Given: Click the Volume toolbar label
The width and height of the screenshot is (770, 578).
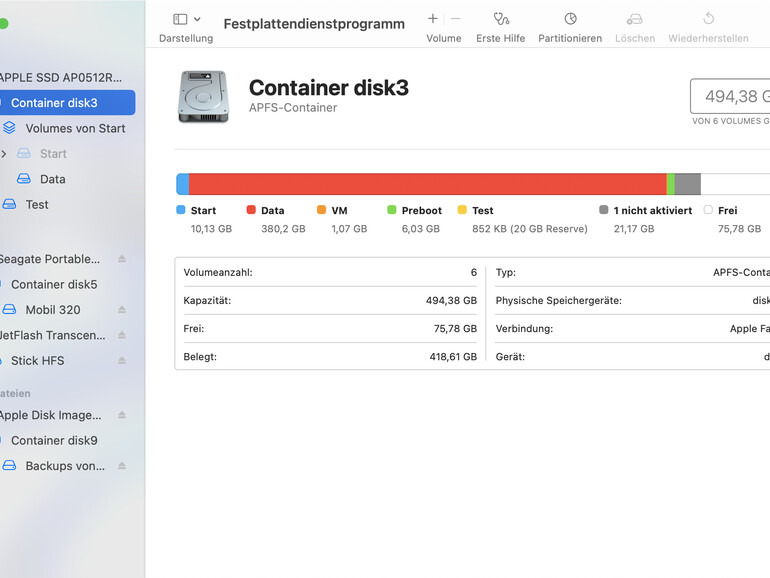Looking at the screenshot, I should tap(443, 38).
